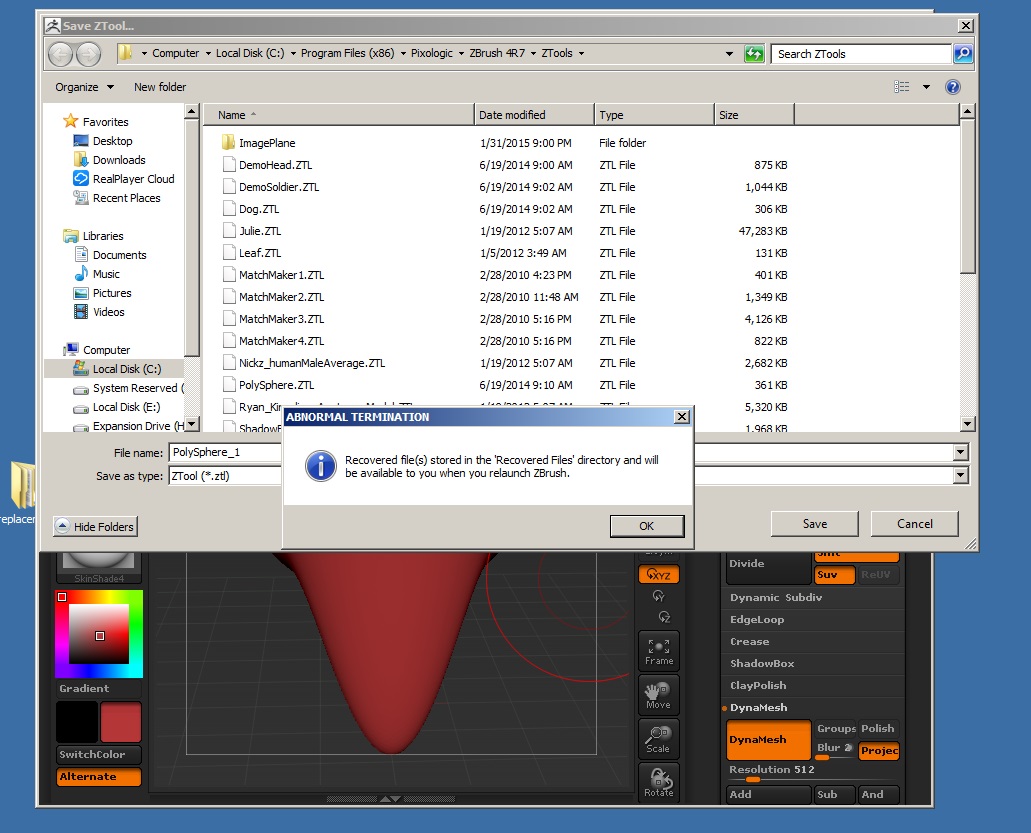Expand the Computer breadcrumb arrow
This screenshot has height=833, width=1031.
tap(208, 53)
